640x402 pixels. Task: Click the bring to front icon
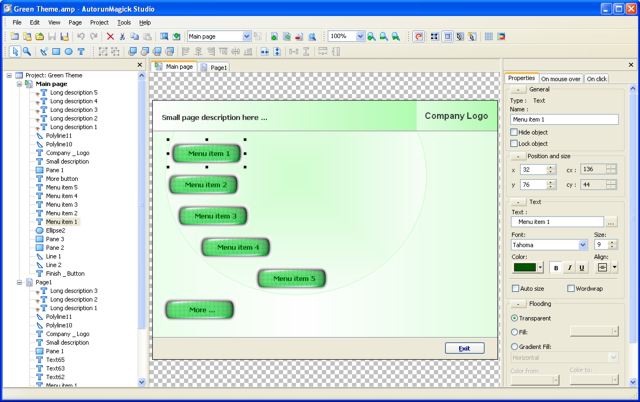pos(132,51)
